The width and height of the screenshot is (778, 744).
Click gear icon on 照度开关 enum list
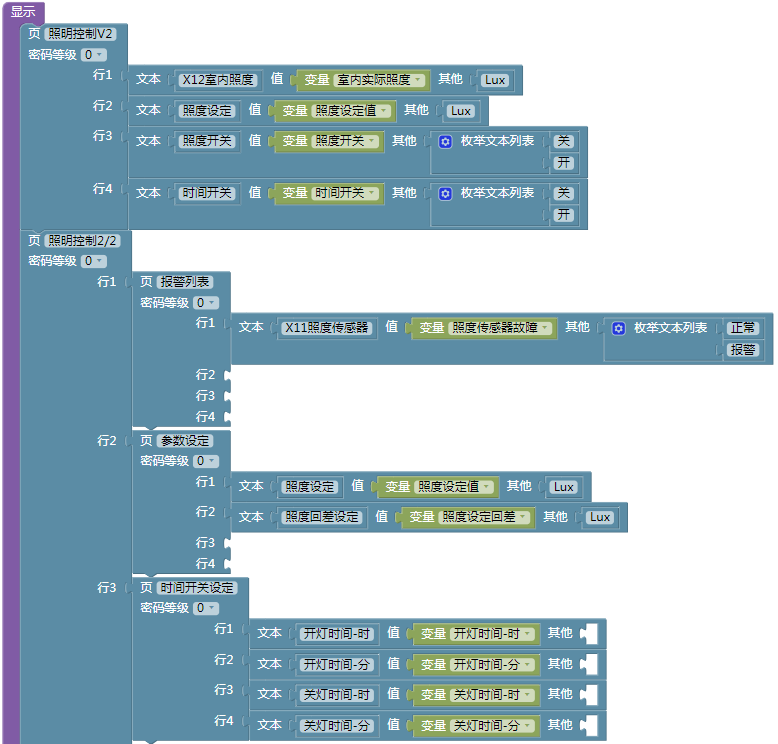pyautogui.click(x=445, y=142)
